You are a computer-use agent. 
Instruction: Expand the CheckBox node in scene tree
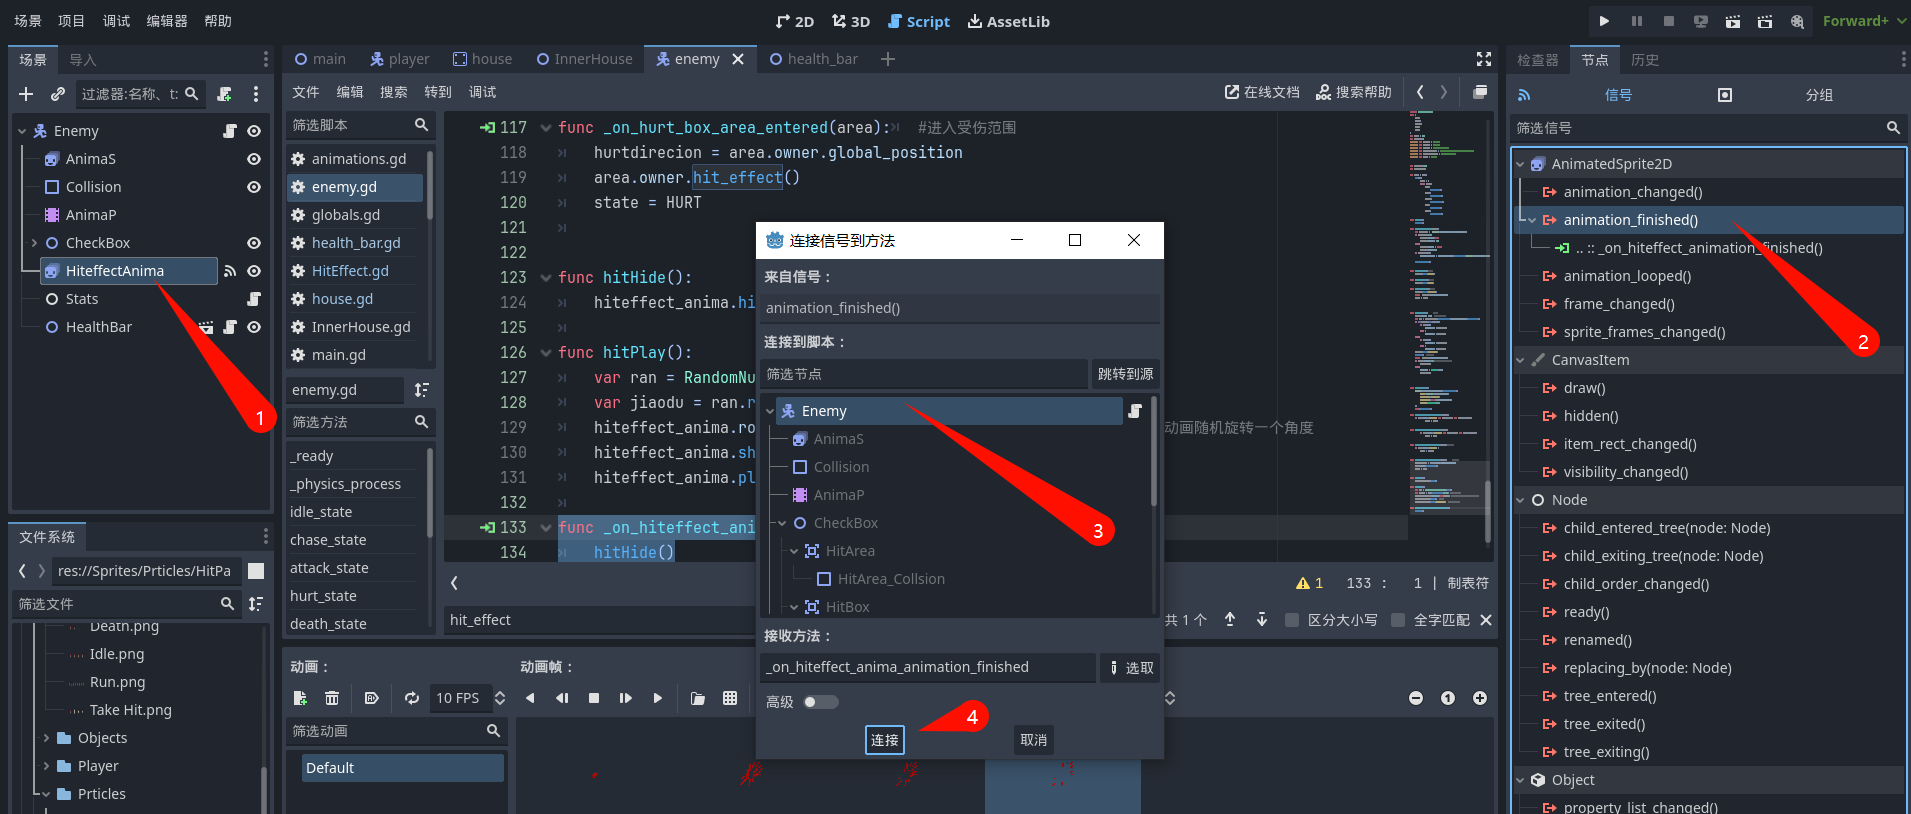click(x=34, y=243)
